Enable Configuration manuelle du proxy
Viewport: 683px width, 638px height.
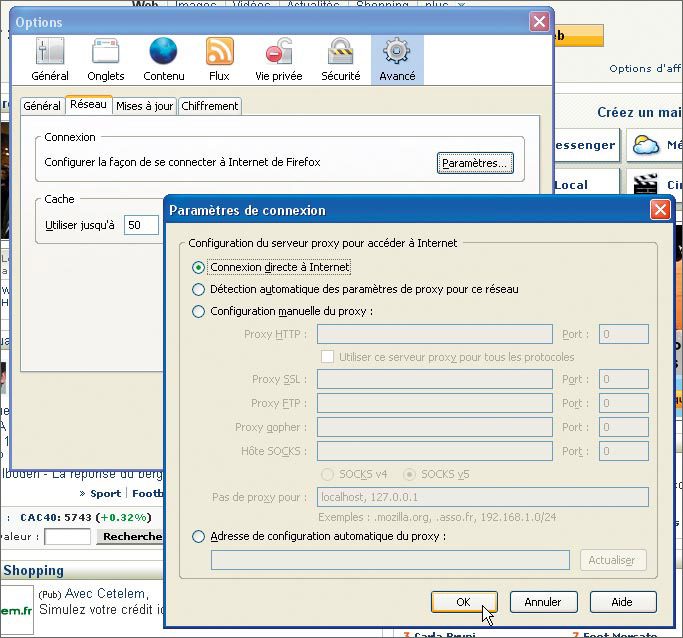click(x=199, y=311)
